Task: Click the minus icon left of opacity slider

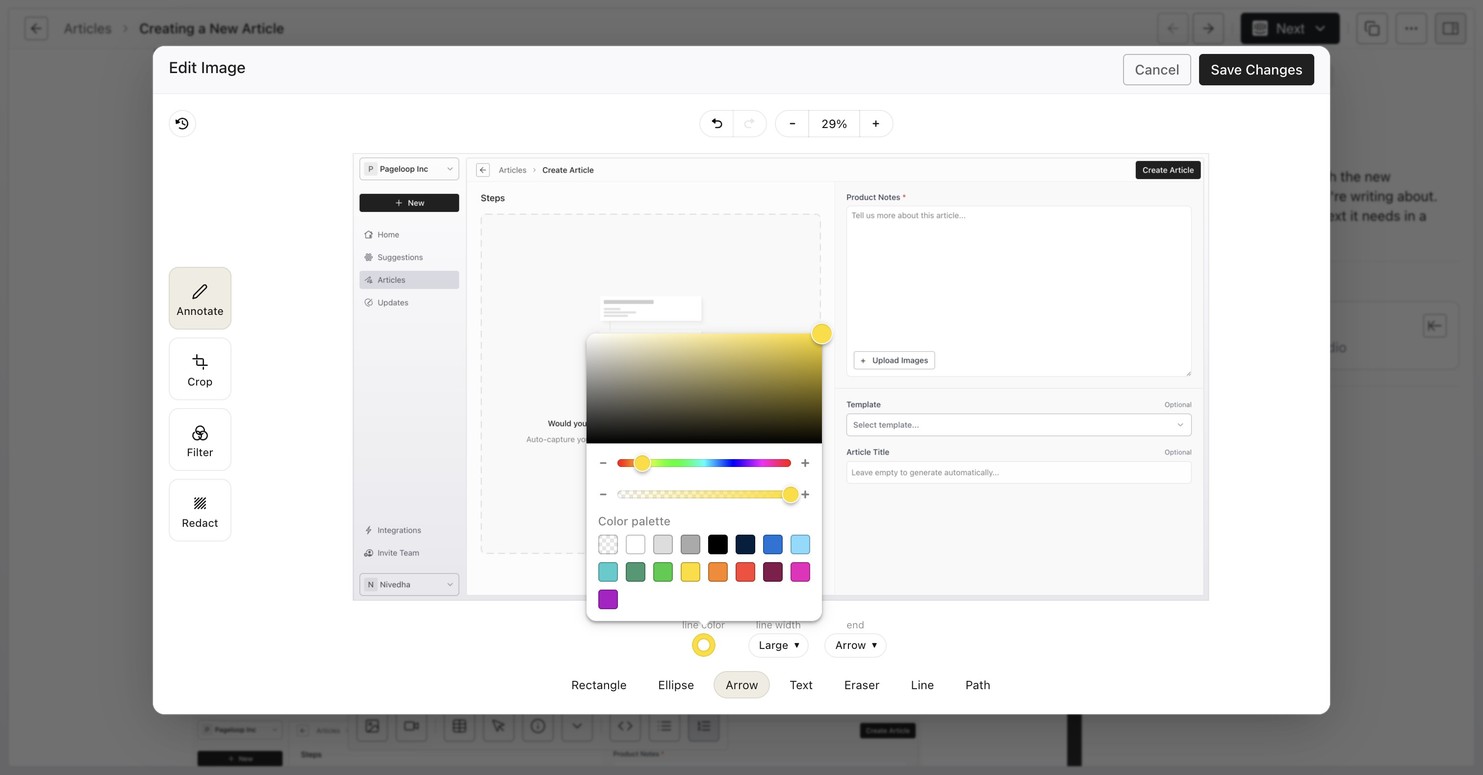Action: point(603,494)
